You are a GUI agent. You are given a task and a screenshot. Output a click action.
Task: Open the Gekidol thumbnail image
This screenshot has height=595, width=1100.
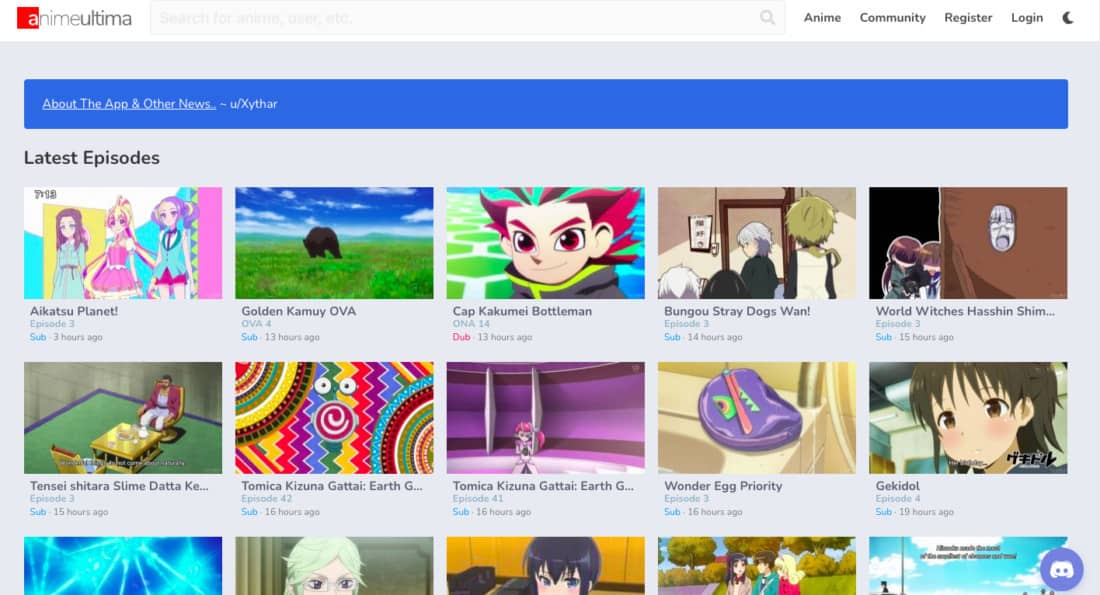tap(968, 417)
